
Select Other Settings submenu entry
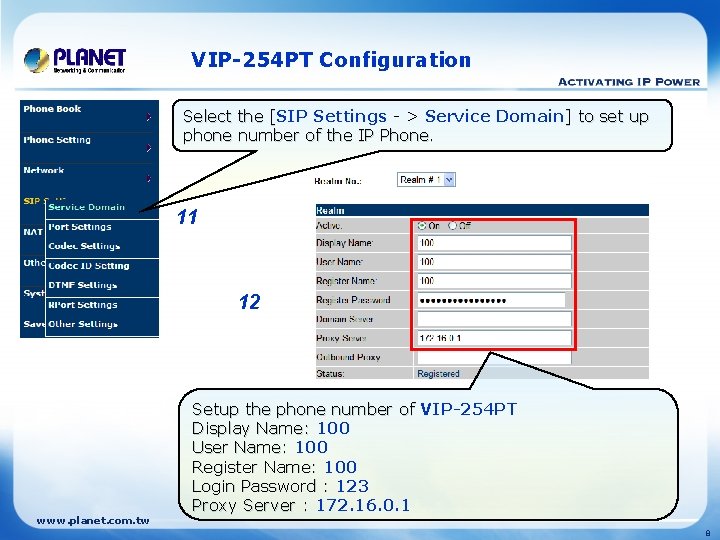(83, 324)
